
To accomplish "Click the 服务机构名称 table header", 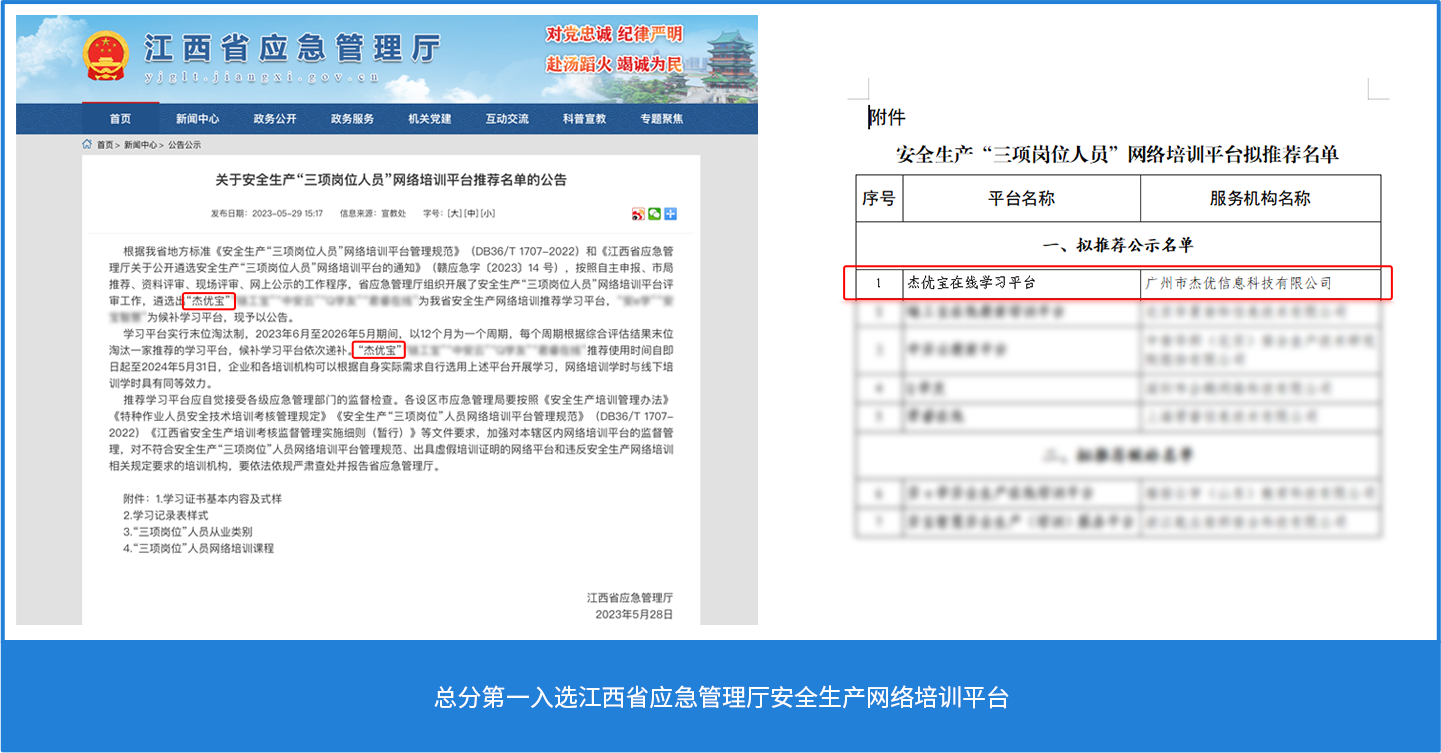I will click(1260, 198).
